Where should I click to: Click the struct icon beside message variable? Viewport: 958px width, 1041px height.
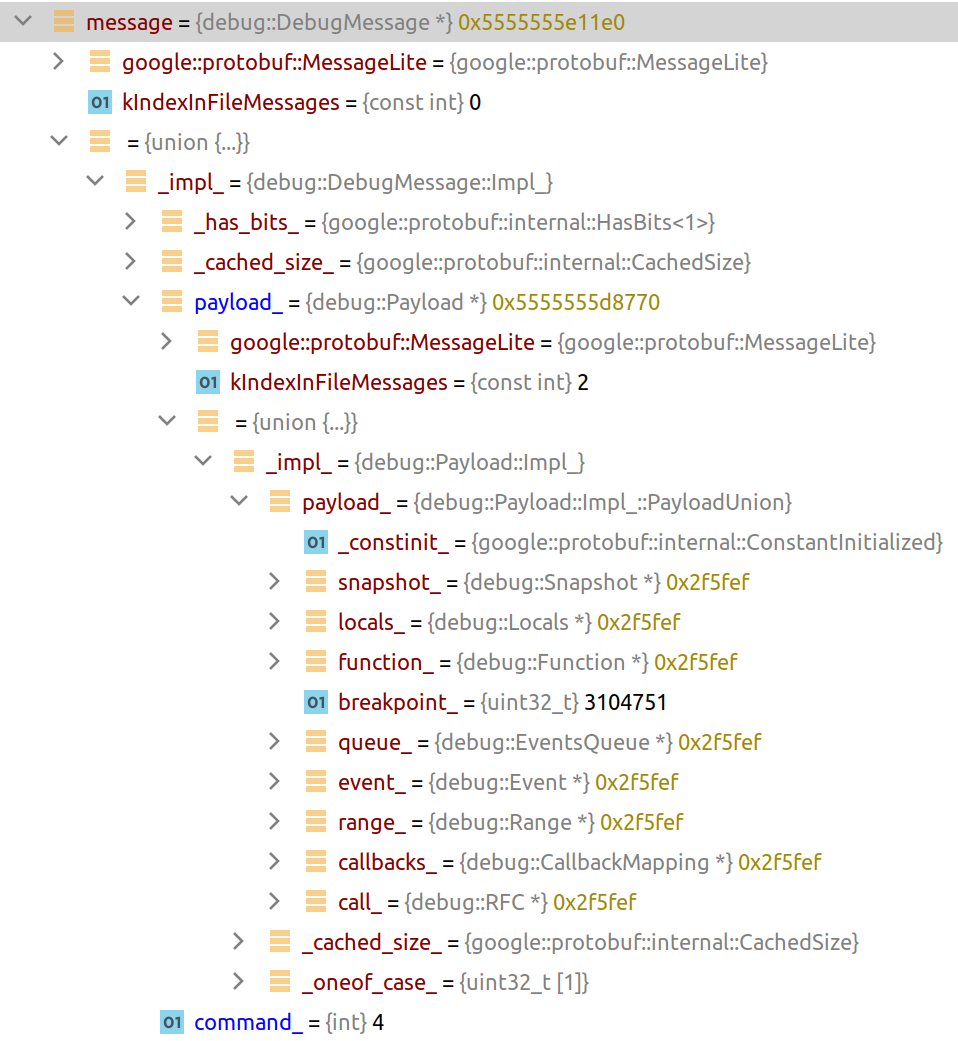pos(66,22)
